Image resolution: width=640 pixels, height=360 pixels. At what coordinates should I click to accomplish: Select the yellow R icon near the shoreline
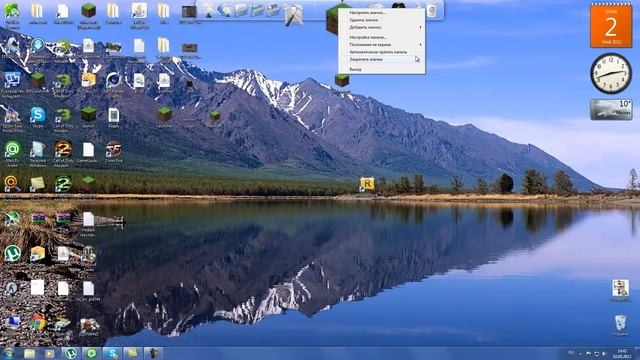[367, 184]
